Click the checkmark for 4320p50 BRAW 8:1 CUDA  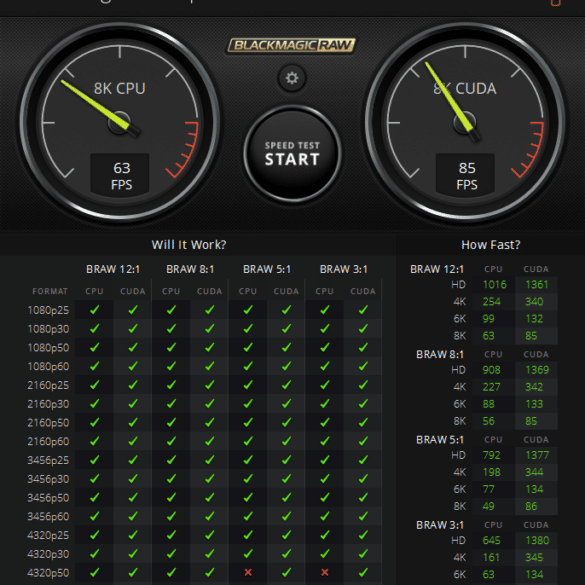click(x=209, y=572)
